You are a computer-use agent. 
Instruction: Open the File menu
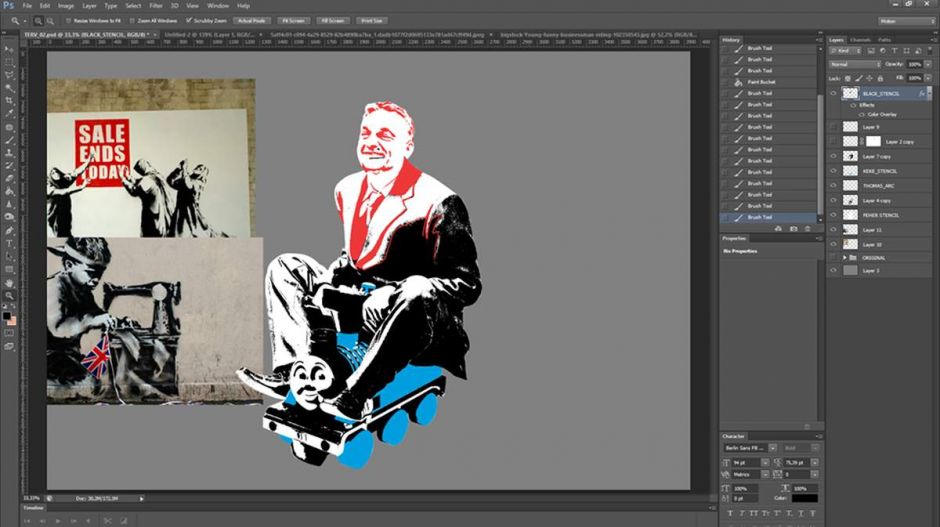tap(27, 6)
